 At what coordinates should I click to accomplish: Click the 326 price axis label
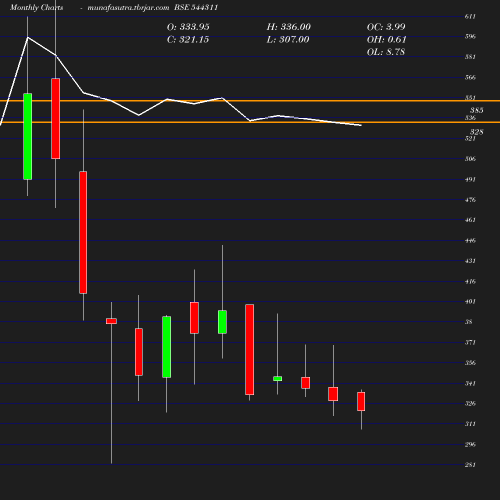click(470, 403)
